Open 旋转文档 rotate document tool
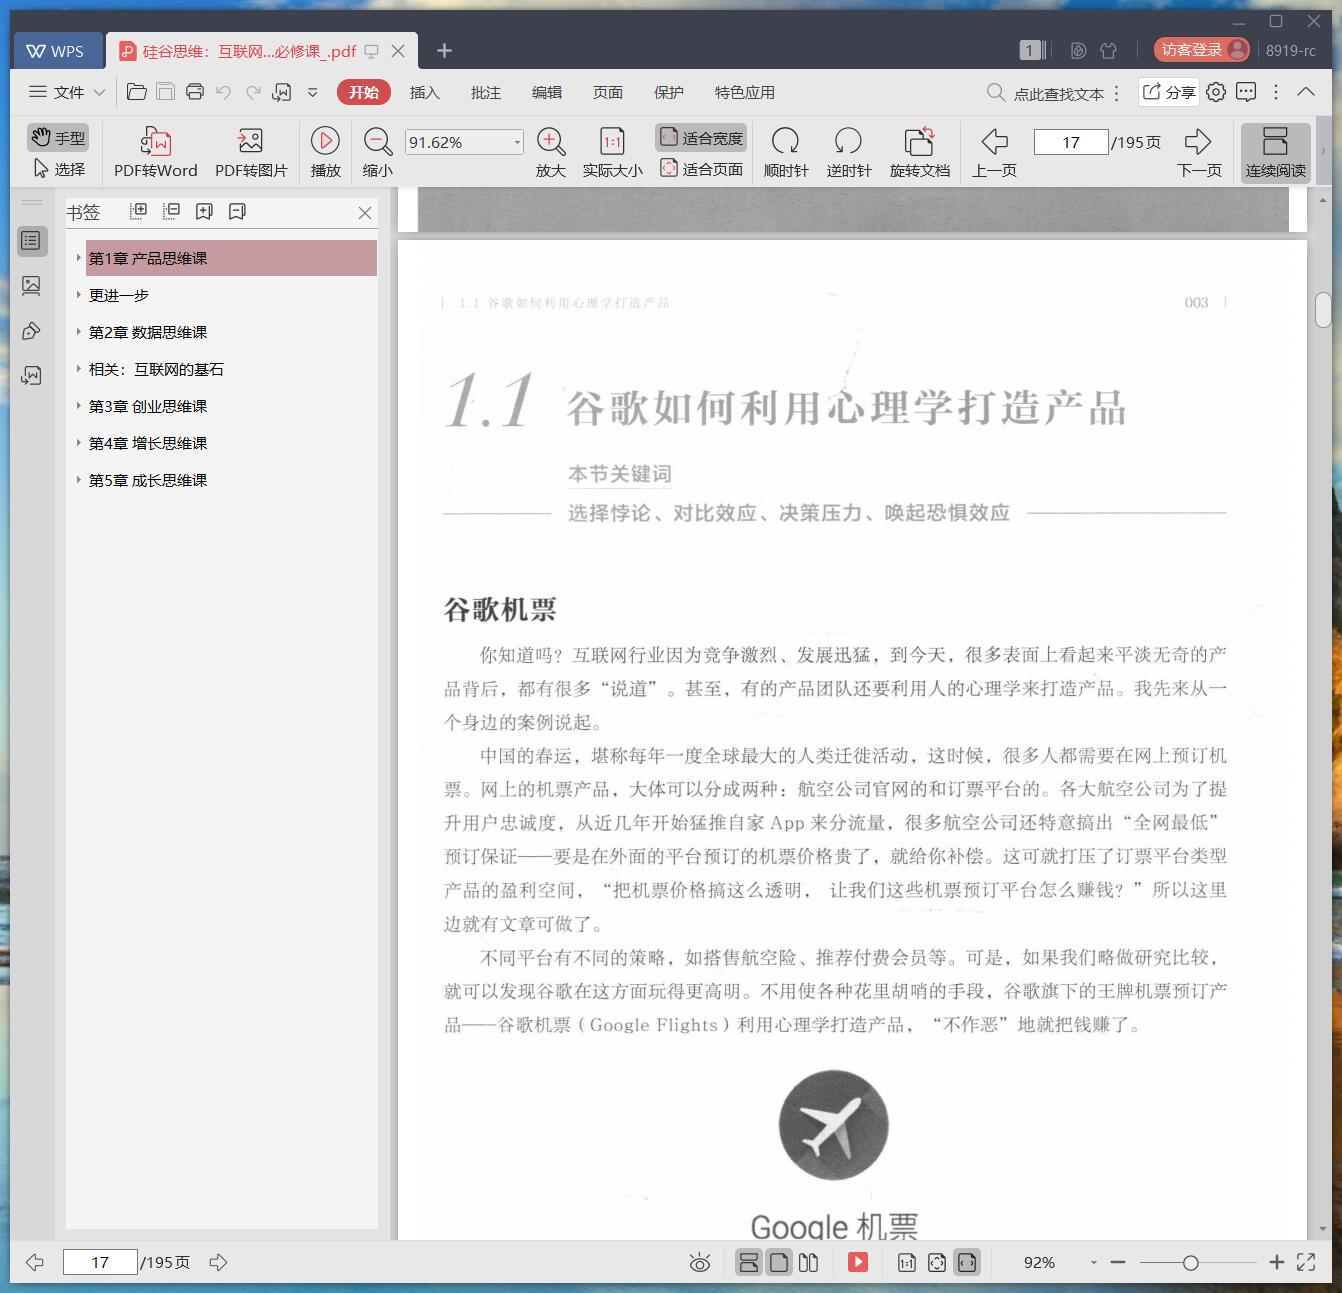This screenshot has width=1342, height=1293. tap(919, 152)
